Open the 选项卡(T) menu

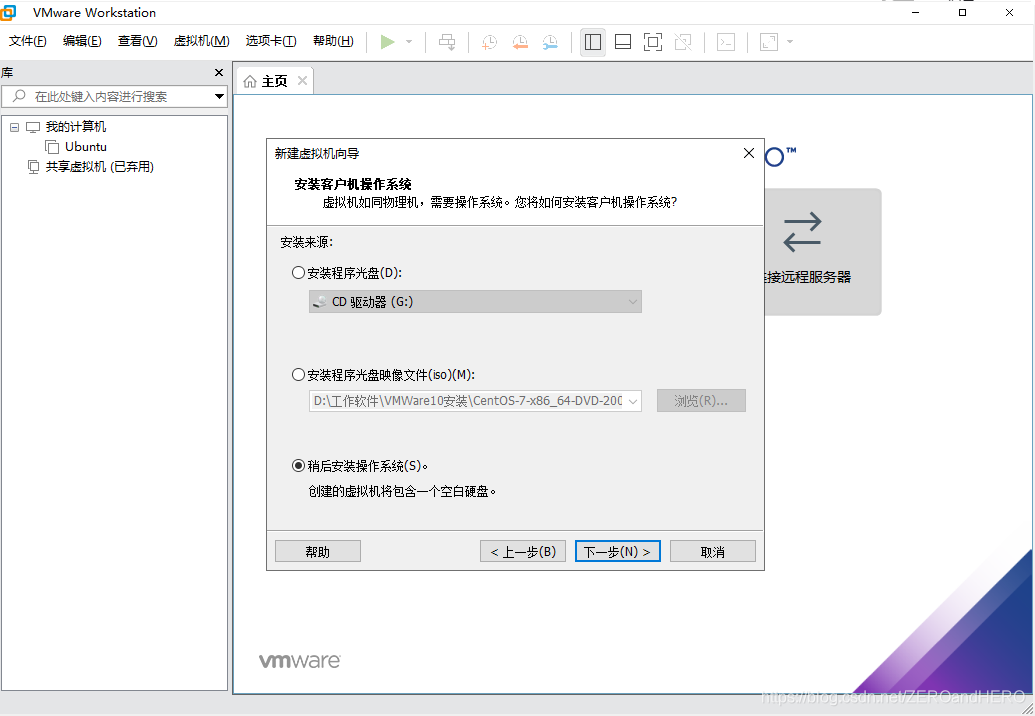click(x=271, y=41)
